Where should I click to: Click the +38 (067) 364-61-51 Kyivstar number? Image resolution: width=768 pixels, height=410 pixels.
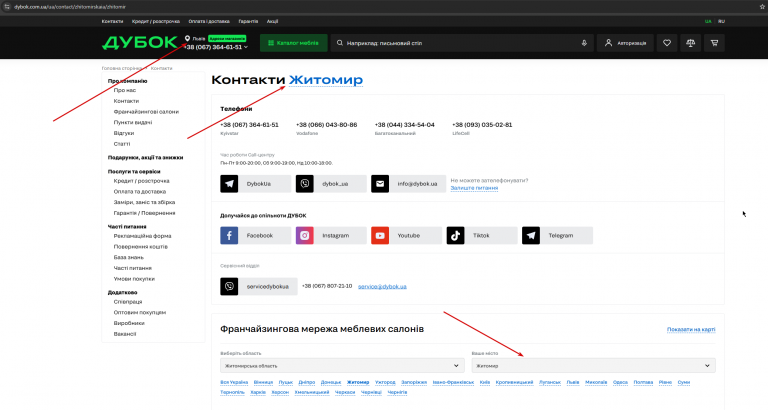click(x=249, y=125)
